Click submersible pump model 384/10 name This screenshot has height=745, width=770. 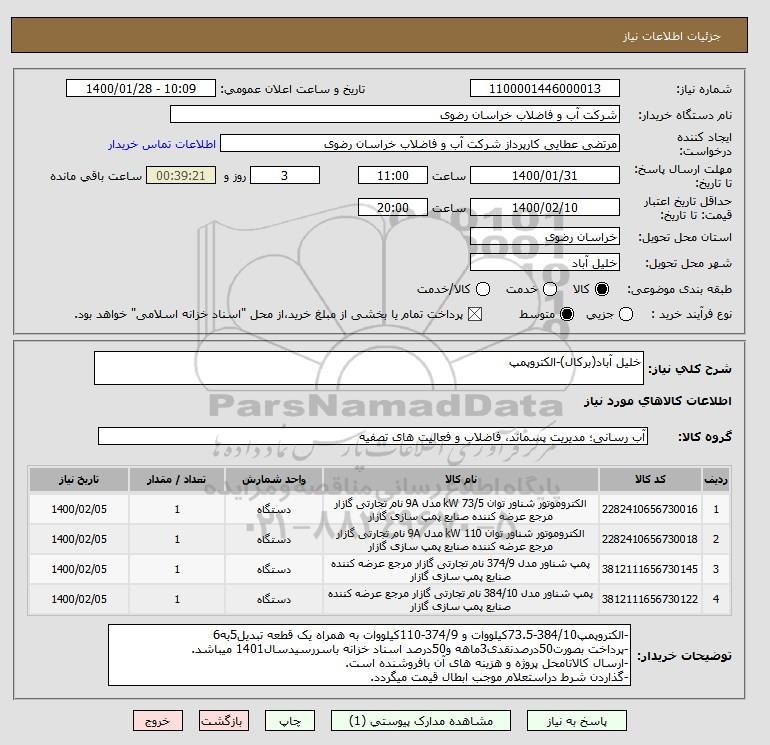461,600
